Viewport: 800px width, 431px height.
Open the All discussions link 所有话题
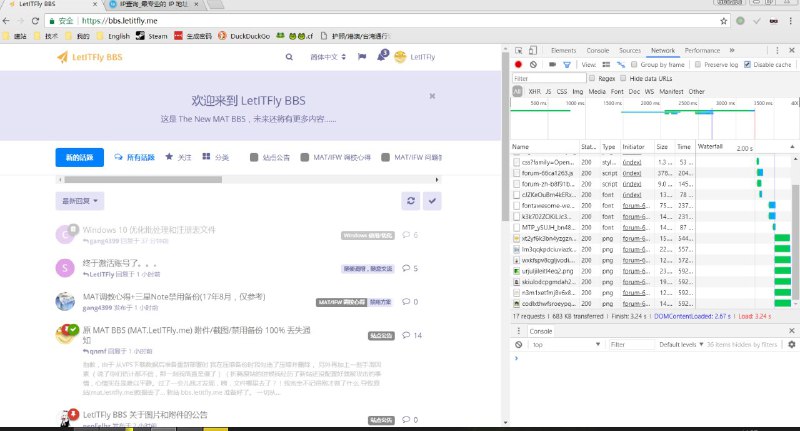(135, 157)
